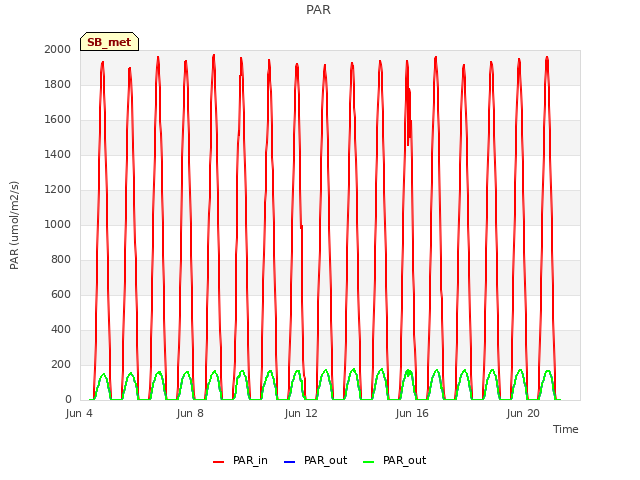The image size is (640, 480).
Task: Click the Jun 4 x-axis label
Action: click(79, 413)
